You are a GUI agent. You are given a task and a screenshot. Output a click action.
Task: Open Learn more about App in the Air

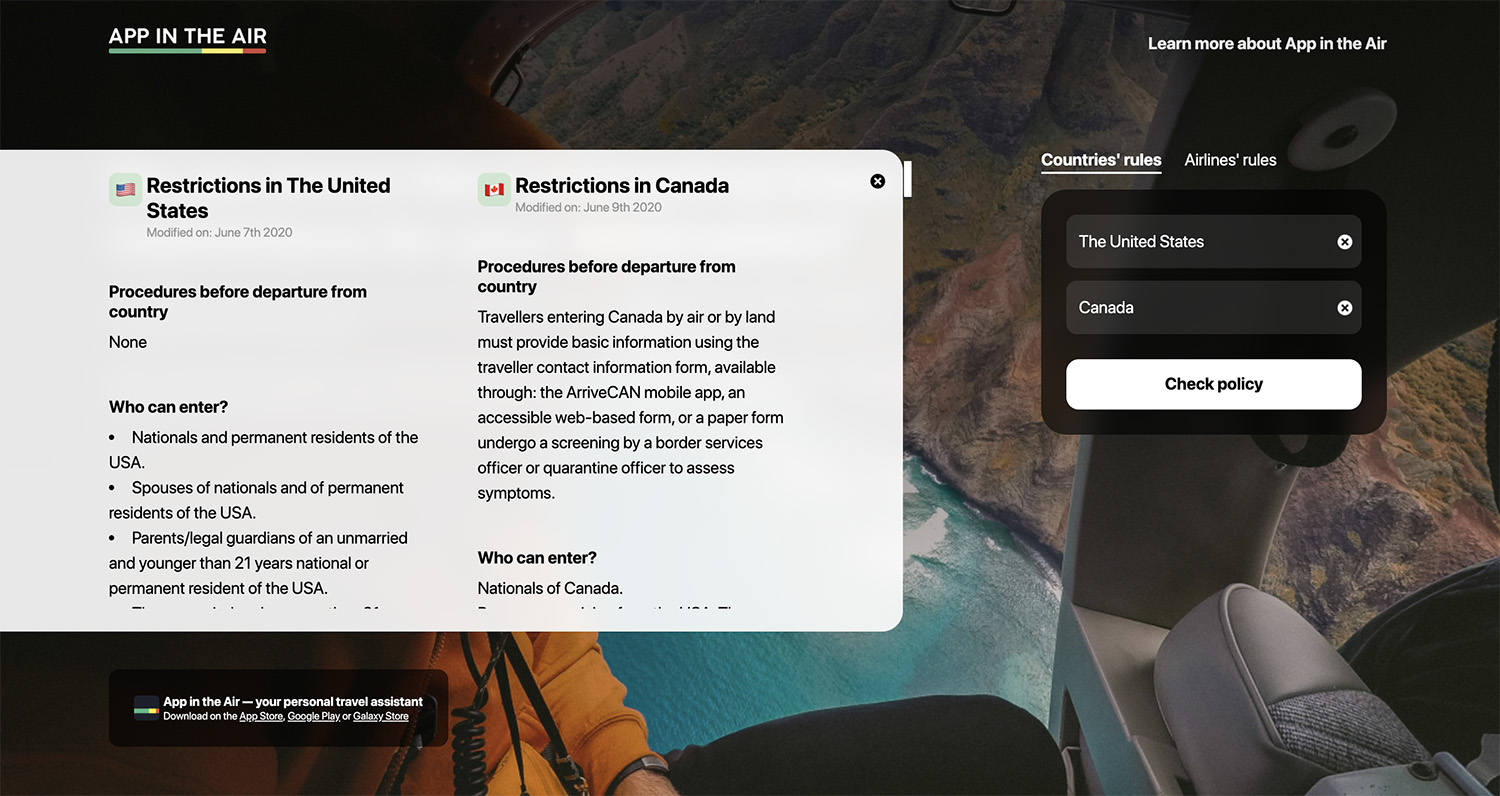click(1267, 44)
